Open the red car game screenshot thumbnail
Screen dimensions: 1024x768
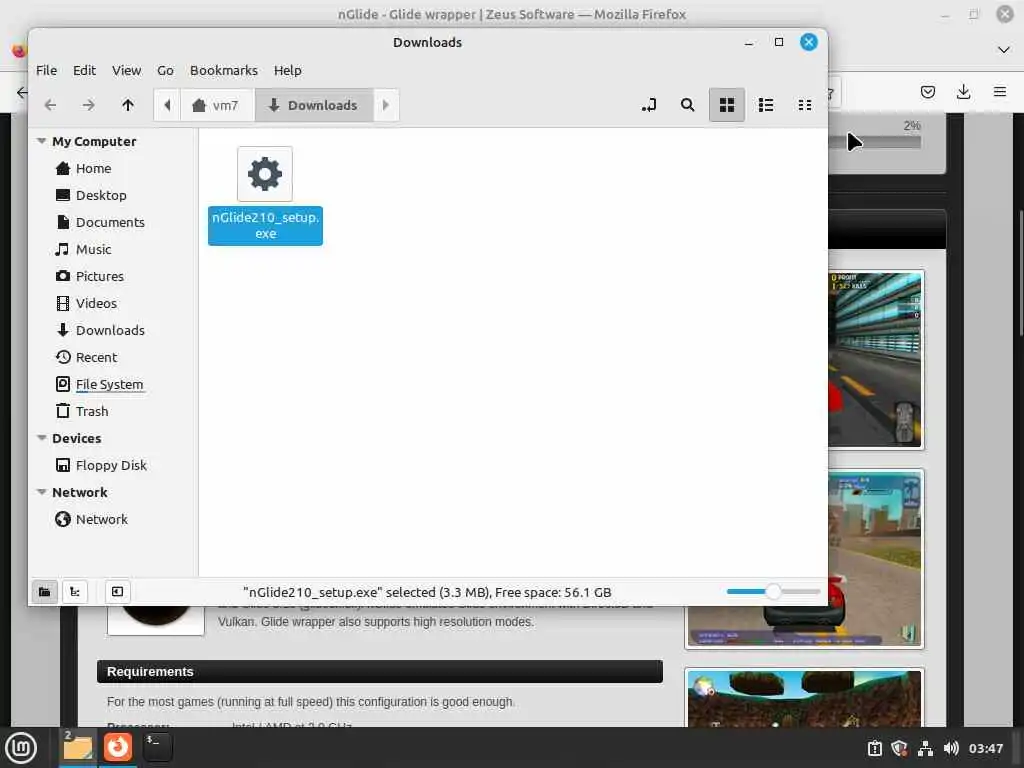click(x=805, y=558)
